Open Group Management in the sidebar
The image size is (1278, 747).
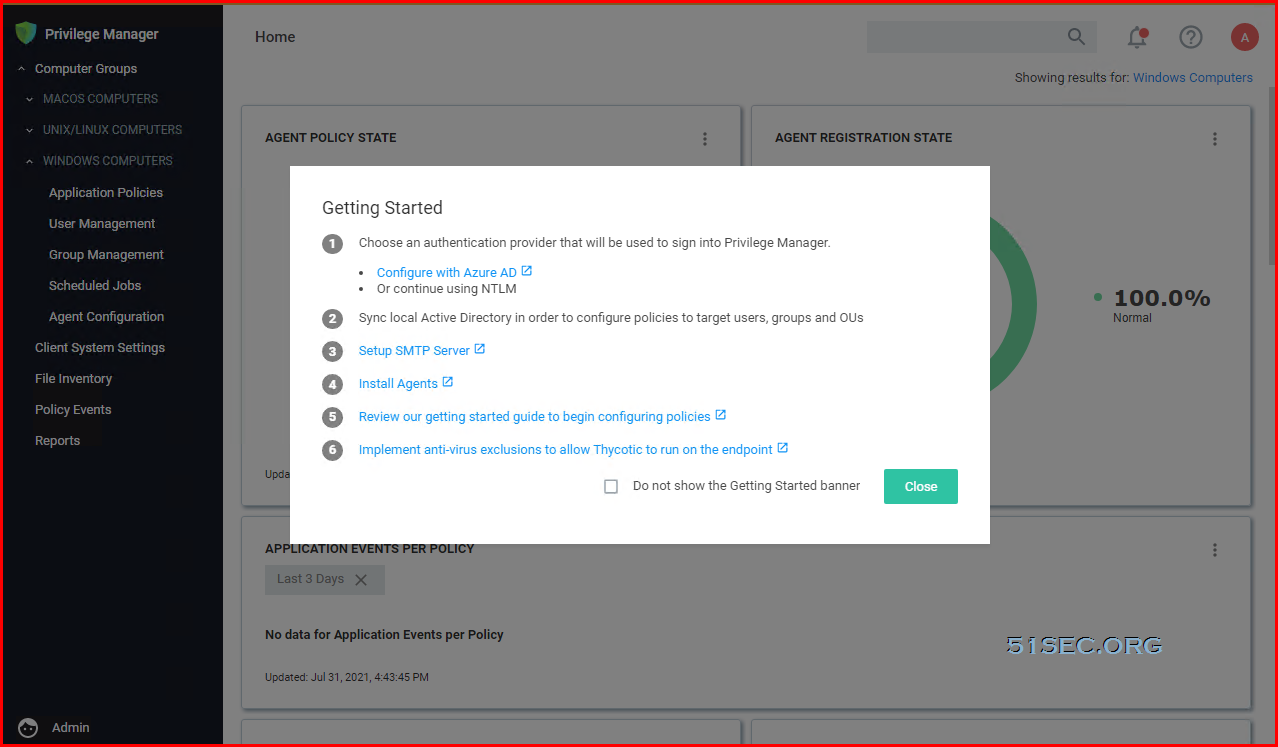pyautogui.click(x=106, y=255)
